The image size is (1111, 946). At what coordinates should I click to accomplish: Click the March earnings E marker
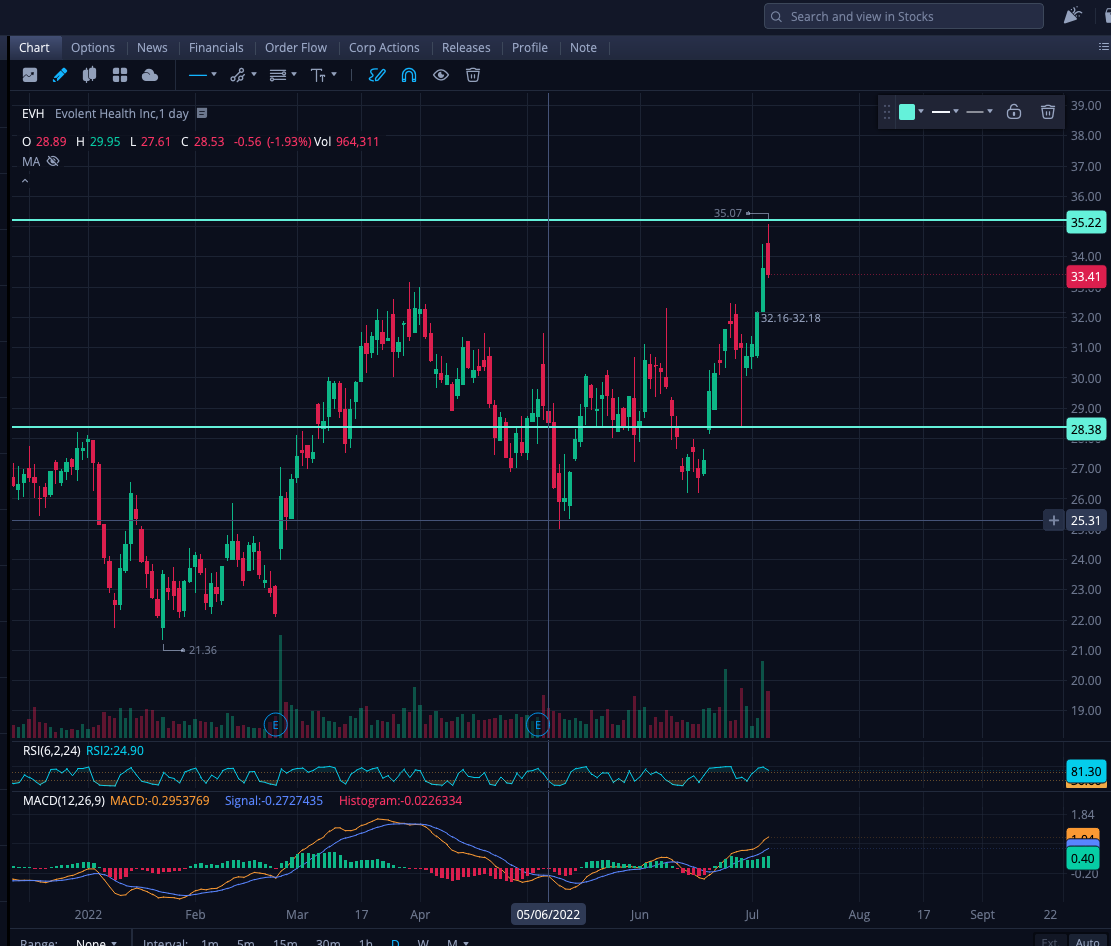pyautogui.click(x=276, y=725)
